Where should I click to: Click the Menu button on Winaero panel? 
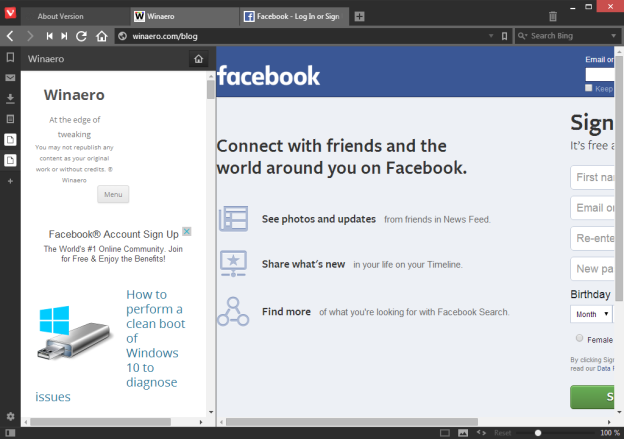click(113, 194)
